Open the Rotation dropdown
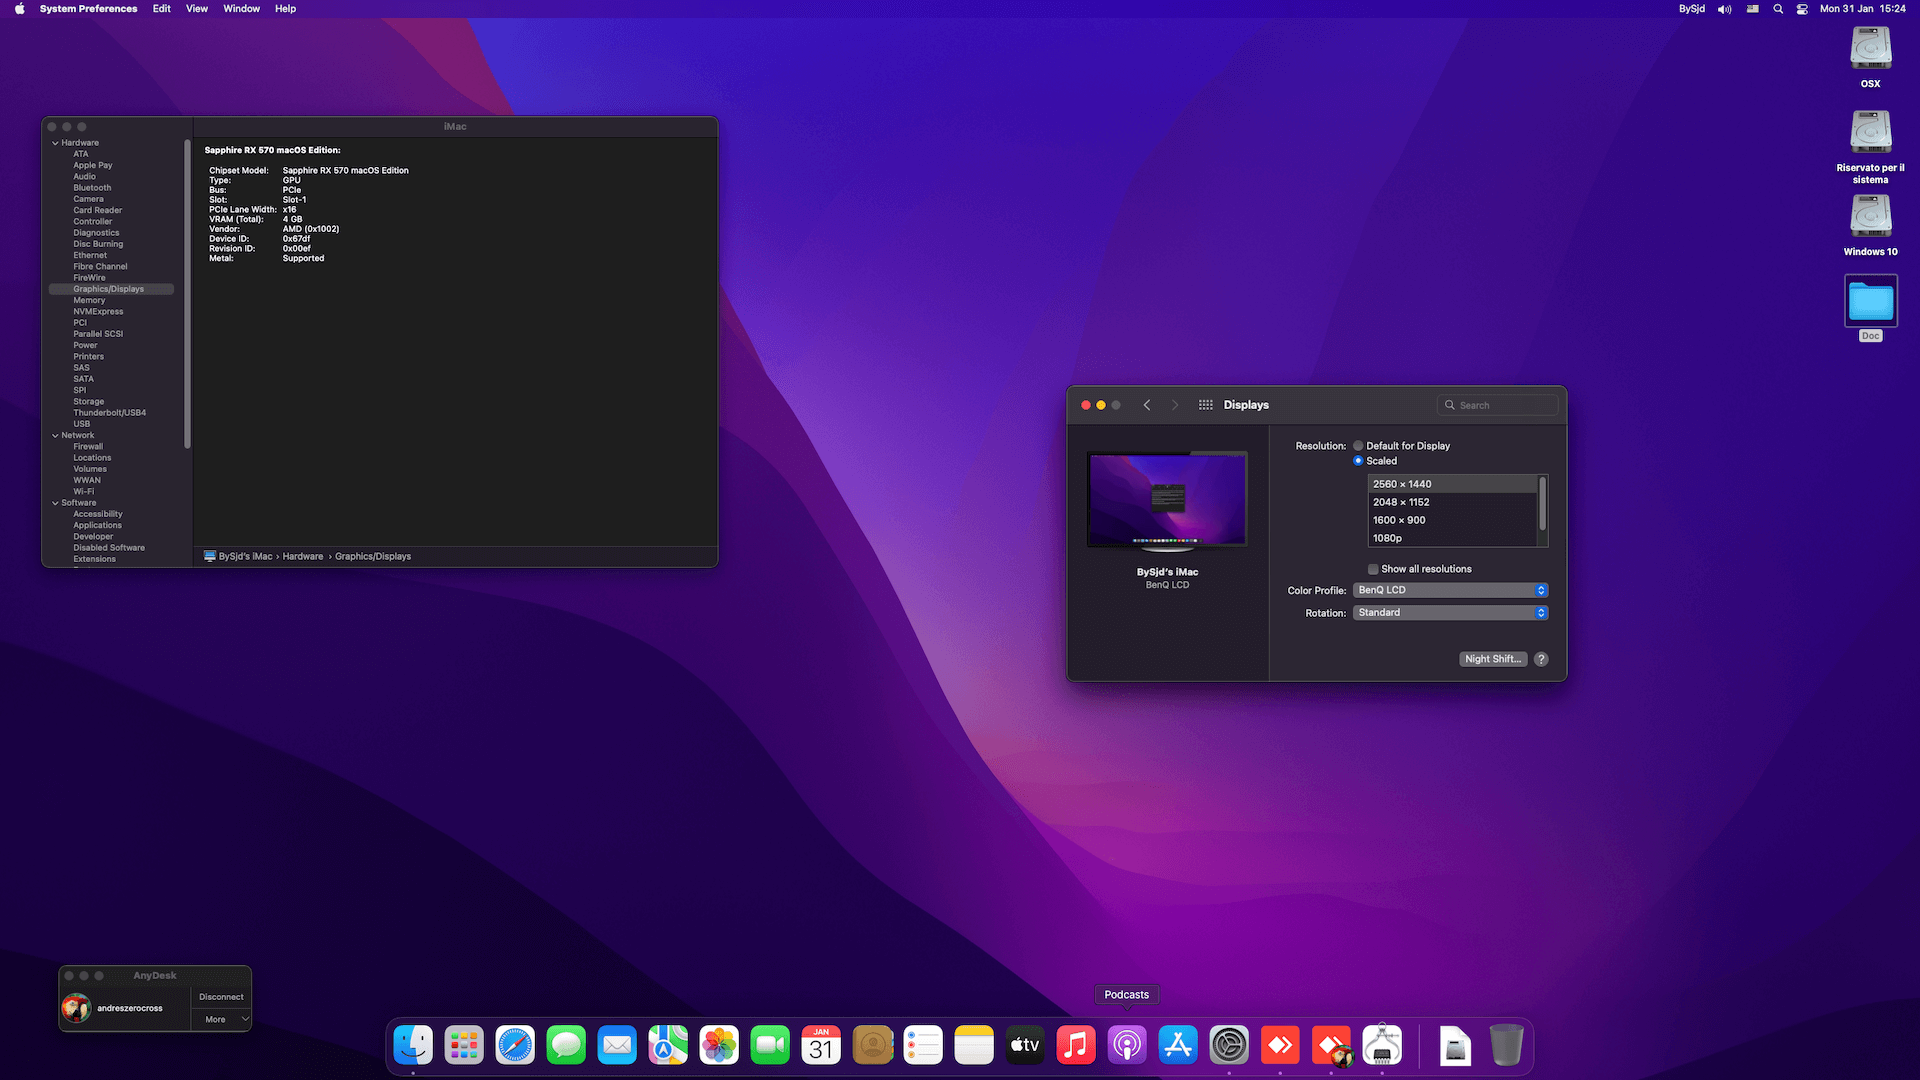The height and width of the screenshot is (1080, 1920). (x=1450, y=613)
